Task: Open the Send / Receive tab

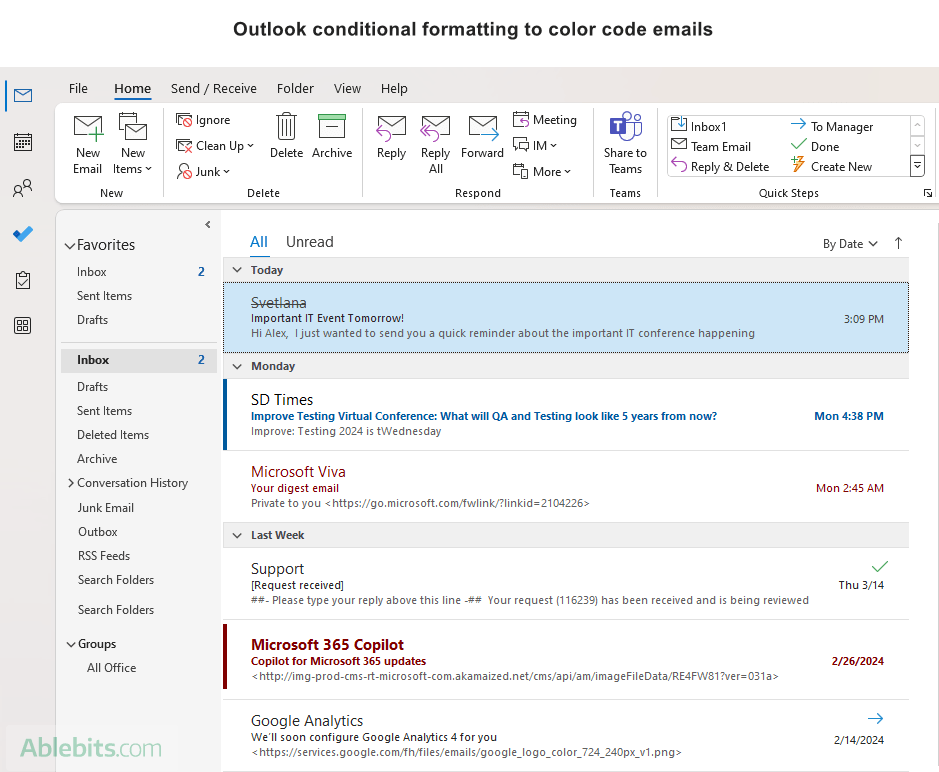Action: (x=214, y=89)
